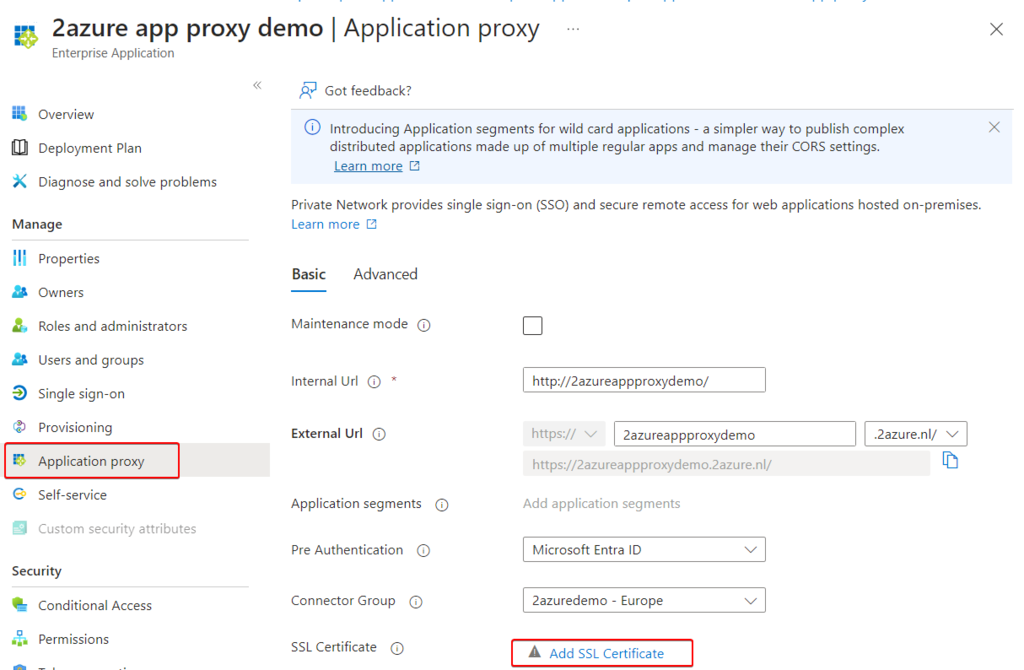Select Application proxy menu item
The image size is (1024, 670).
(91, 461)
